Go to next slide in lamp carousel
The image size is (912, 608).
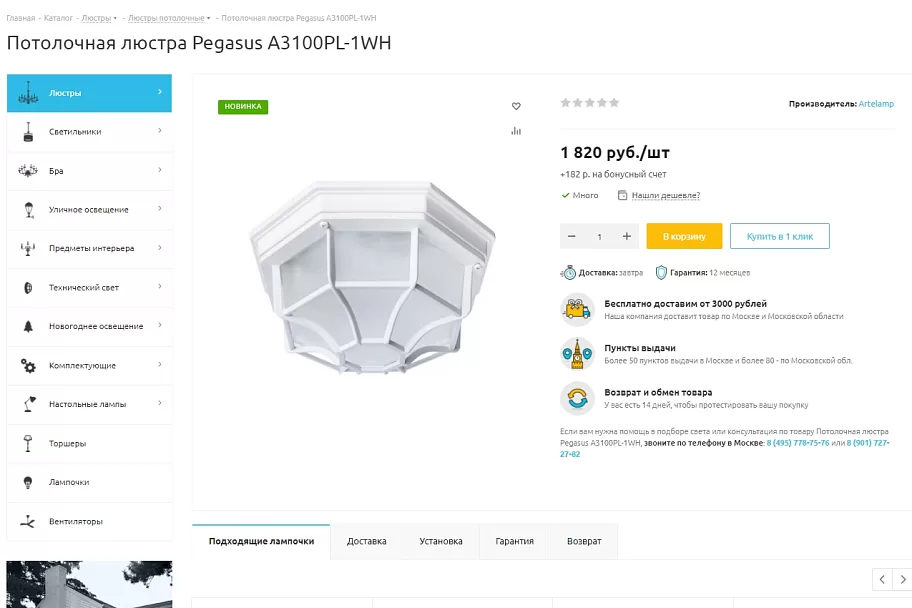[903, 579]
